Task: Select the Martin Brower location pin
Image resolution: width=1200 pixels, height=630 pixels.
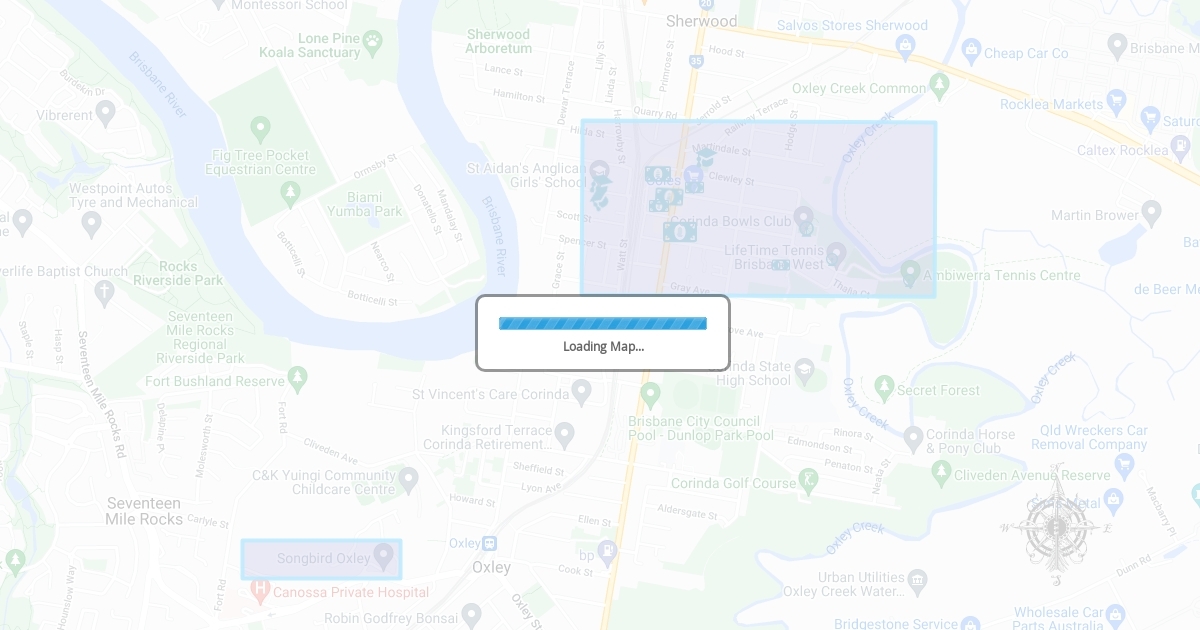Action: 1151,212
